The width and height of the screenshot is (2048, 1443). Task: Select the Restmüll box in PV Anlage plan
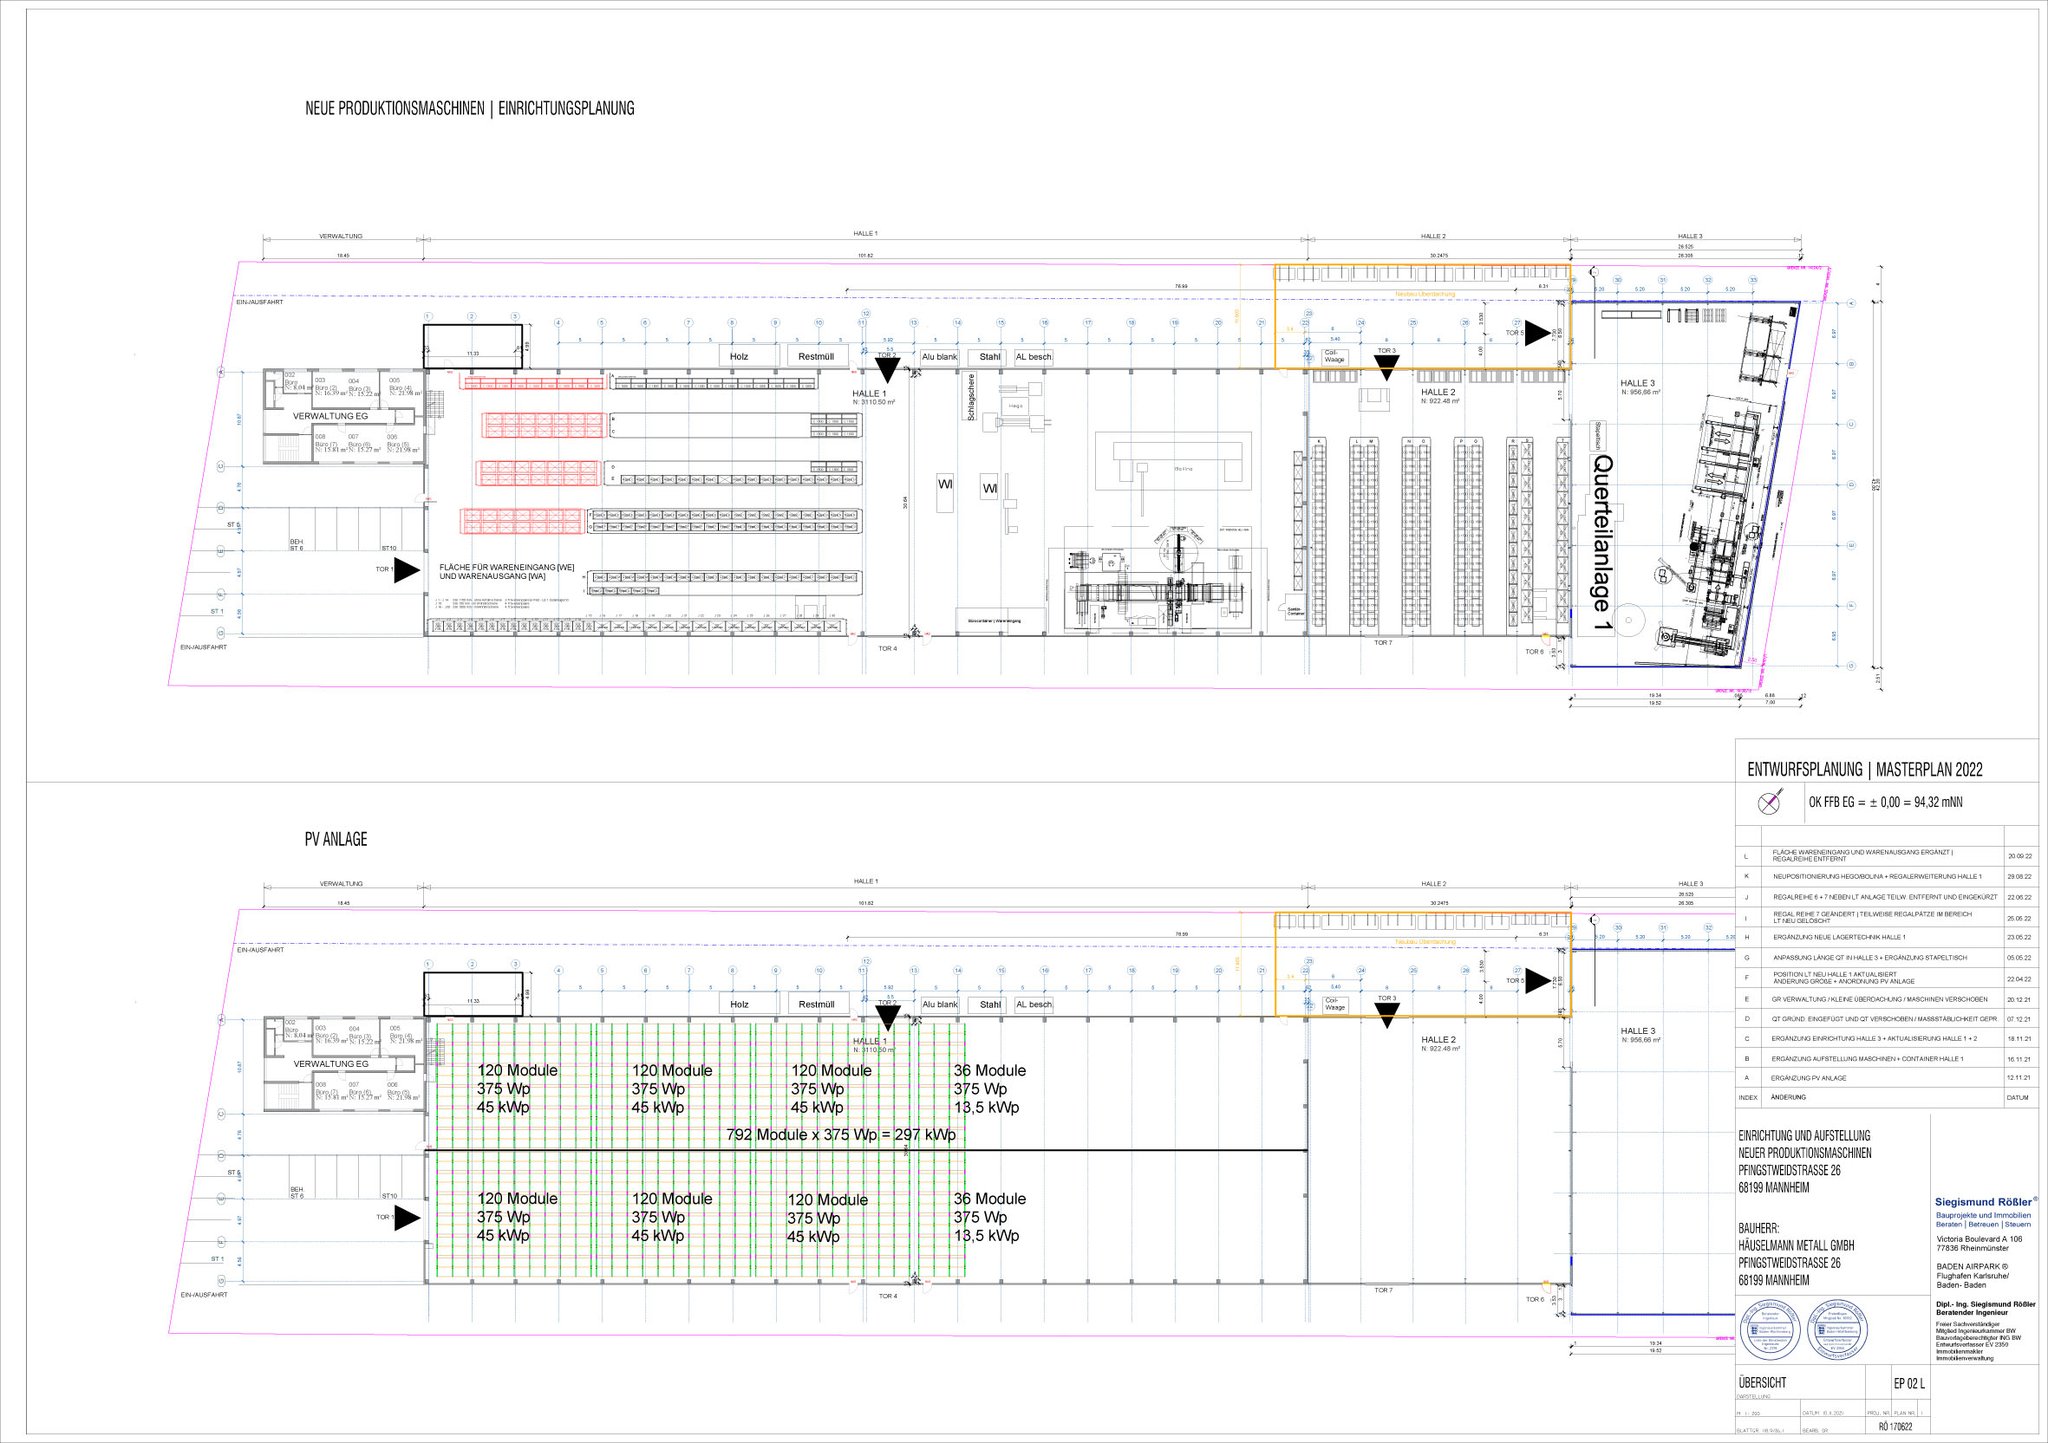[x=816, y=1004]
